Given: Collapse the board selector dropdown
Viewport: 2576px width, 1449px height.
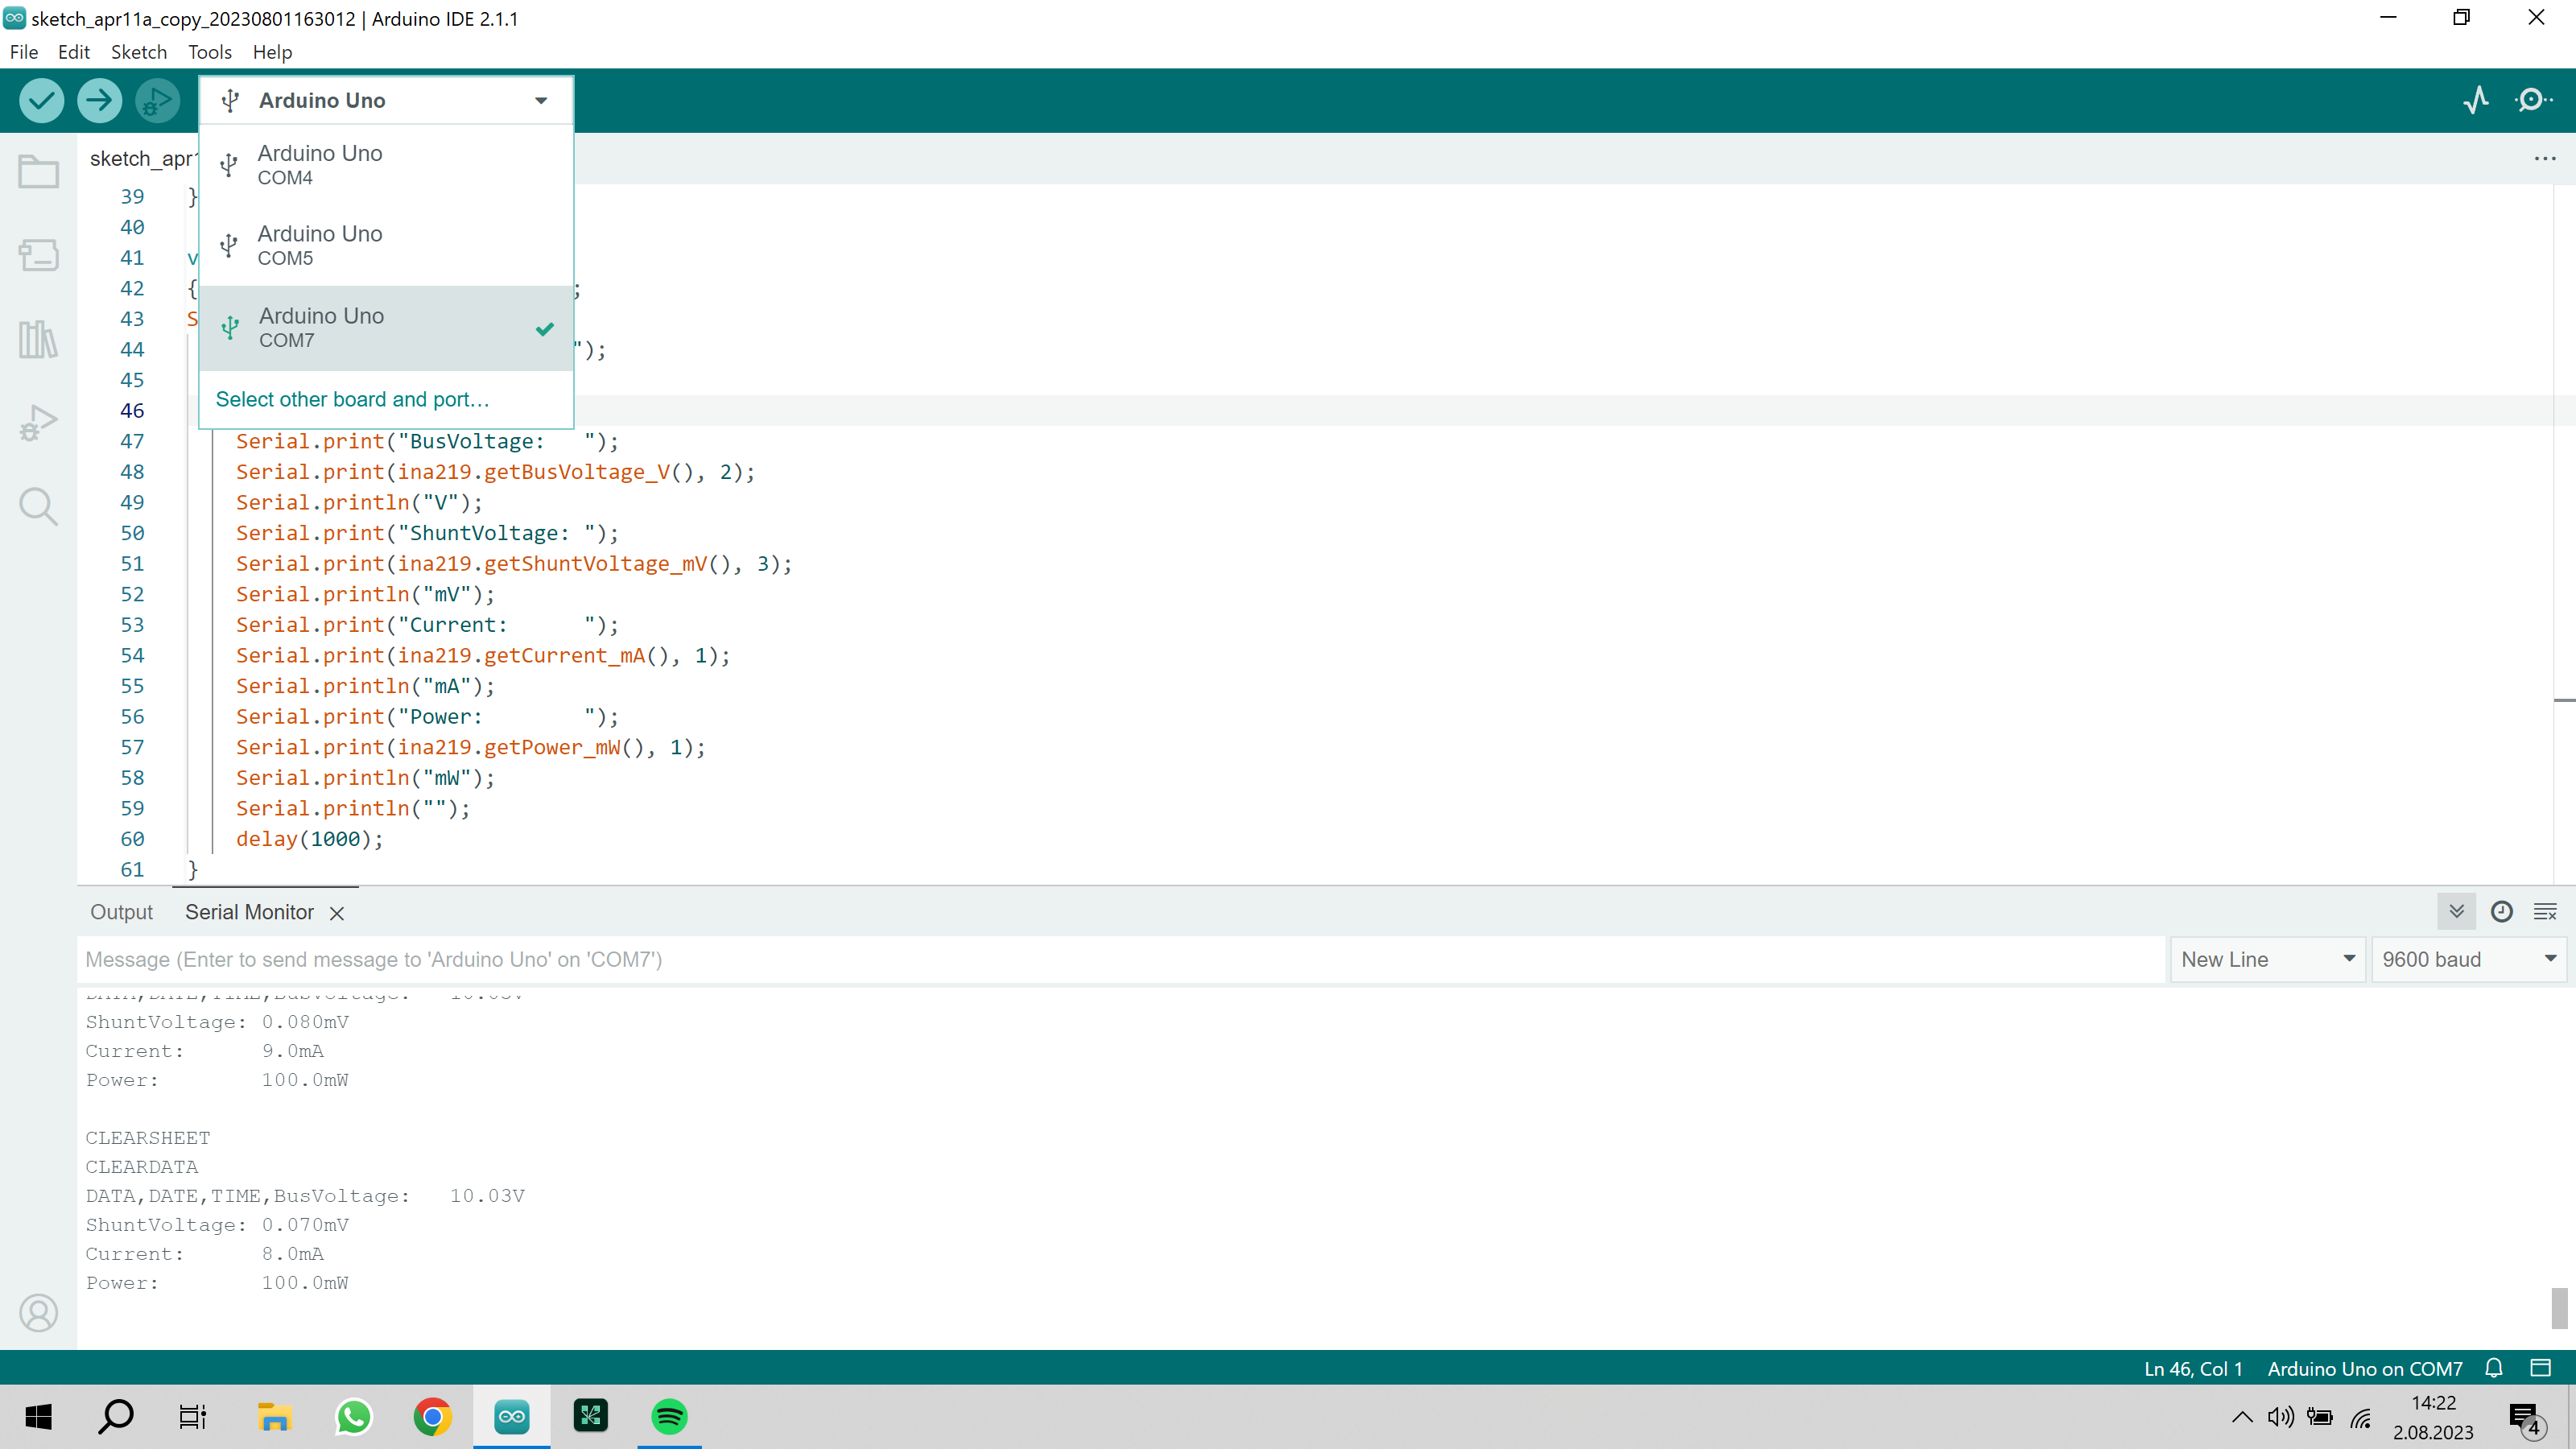Looking at the screenshot, I should (540, 100).
